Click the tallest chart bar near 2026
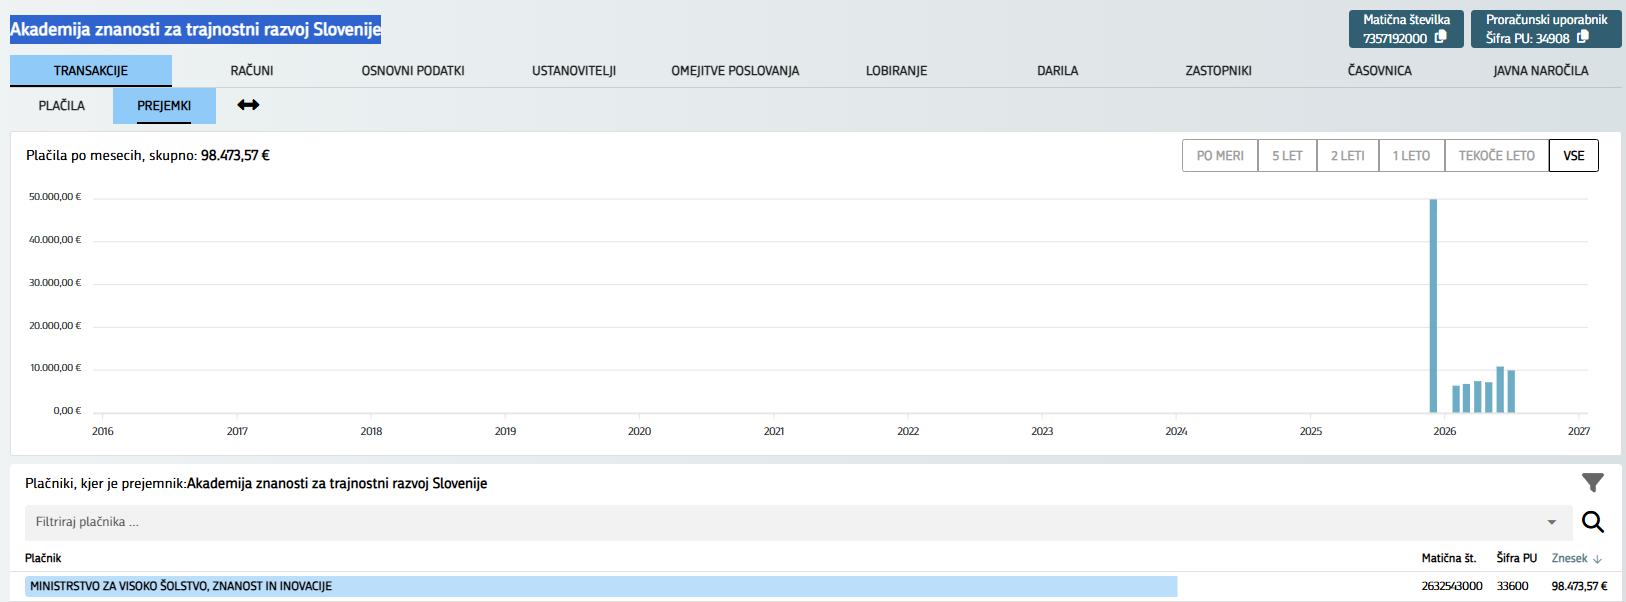 tap(1433, 306)
